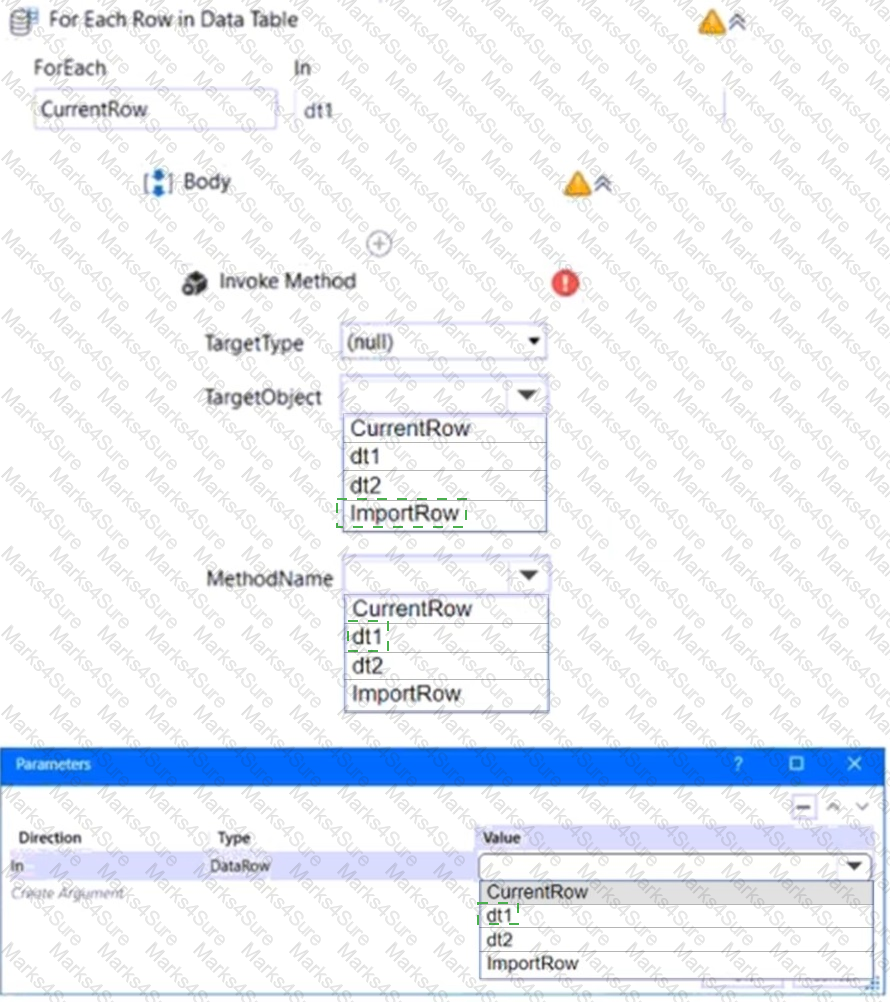
Task: Select dt1 in MethodName list
Action: tap(446, 637)
